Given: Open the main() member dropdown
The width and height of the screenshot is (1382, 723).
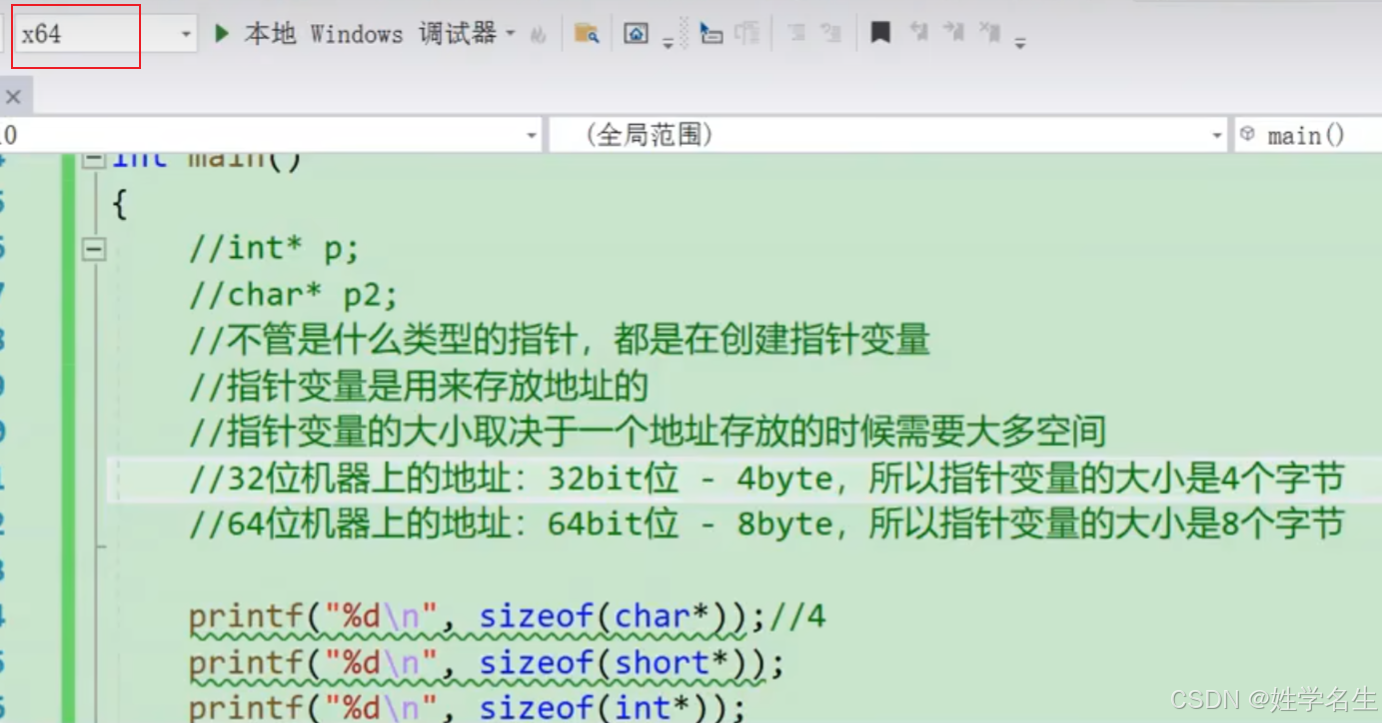Looking at the screenshot, I should [x=1308, y=135].
